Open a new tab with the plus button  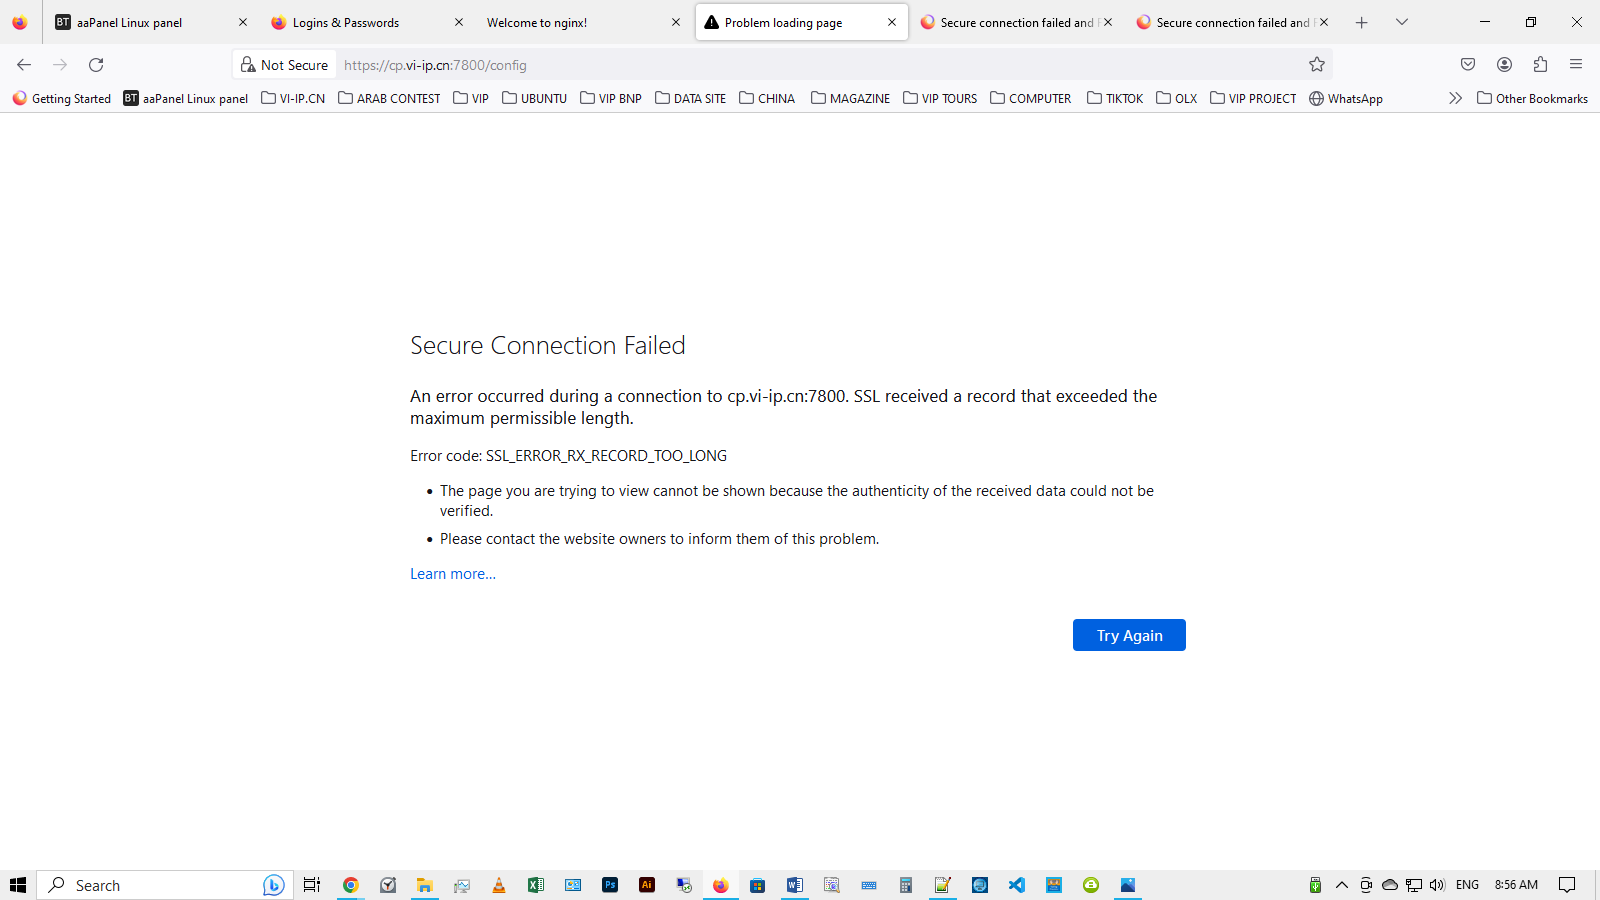[x=1361, y=22]
